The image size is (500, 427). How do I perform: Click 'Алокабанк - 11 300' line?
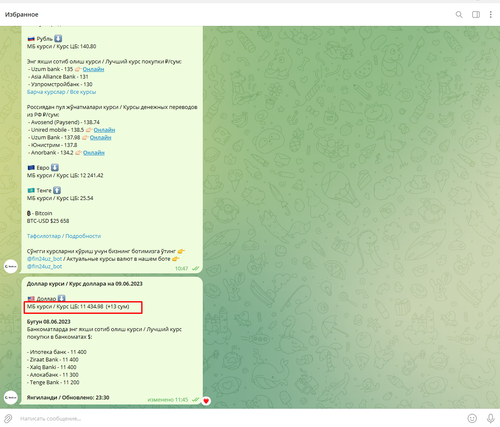point(53,375)
